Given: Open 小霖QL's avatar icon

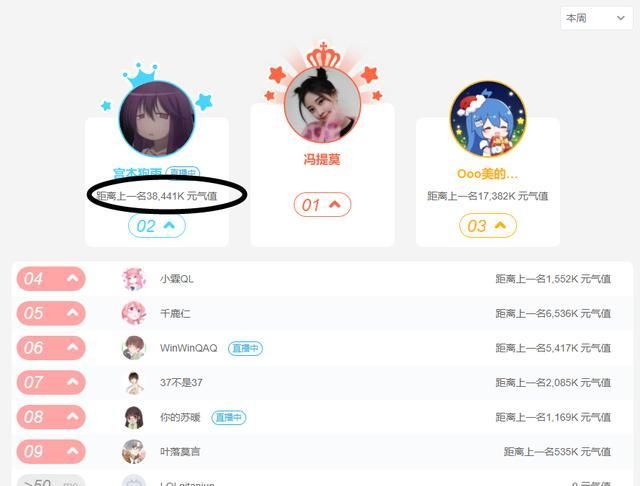Looking at the screenshot, I should (x=134, y=279).
